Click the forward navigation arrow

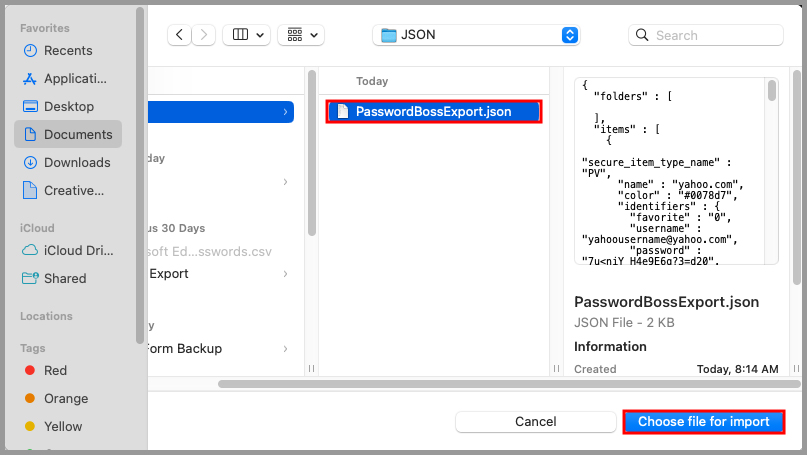point(205,35)
